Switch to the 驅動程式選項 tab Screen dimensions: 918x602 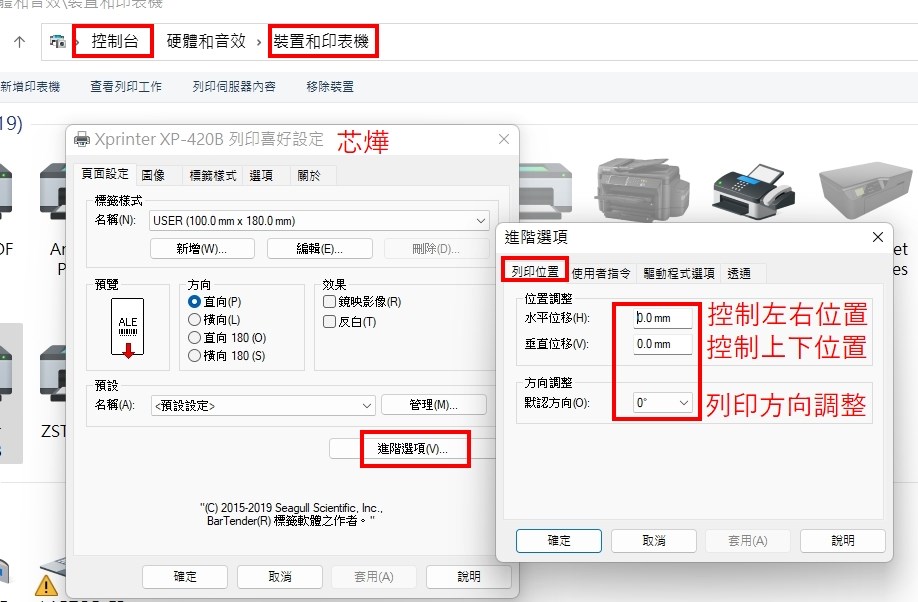pos(678,272)
